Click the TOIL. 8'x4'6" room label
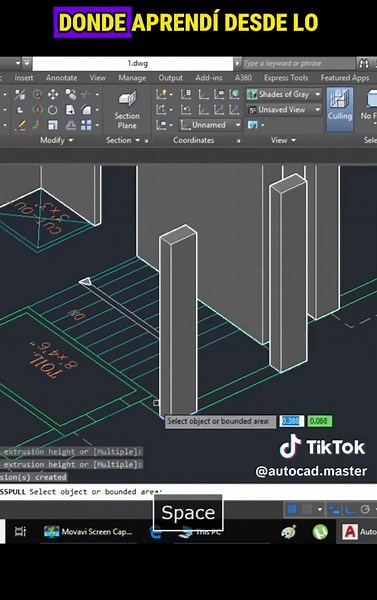Screen dimensions: 377x600 click(x=54, y=360)
